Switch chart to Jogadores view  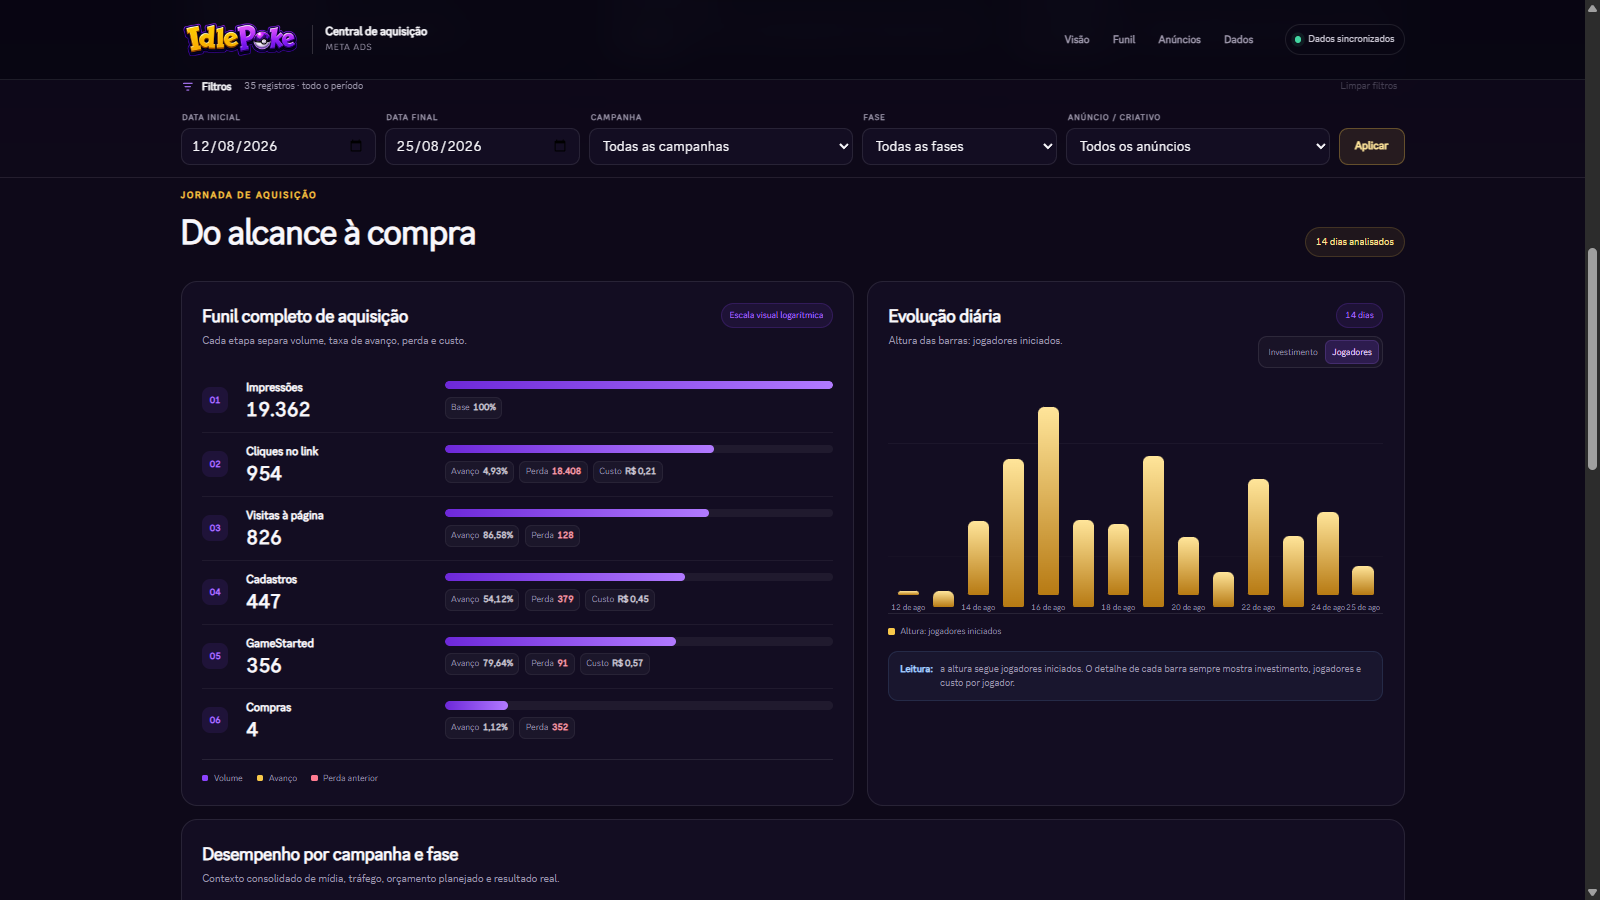click(1352, 352)
